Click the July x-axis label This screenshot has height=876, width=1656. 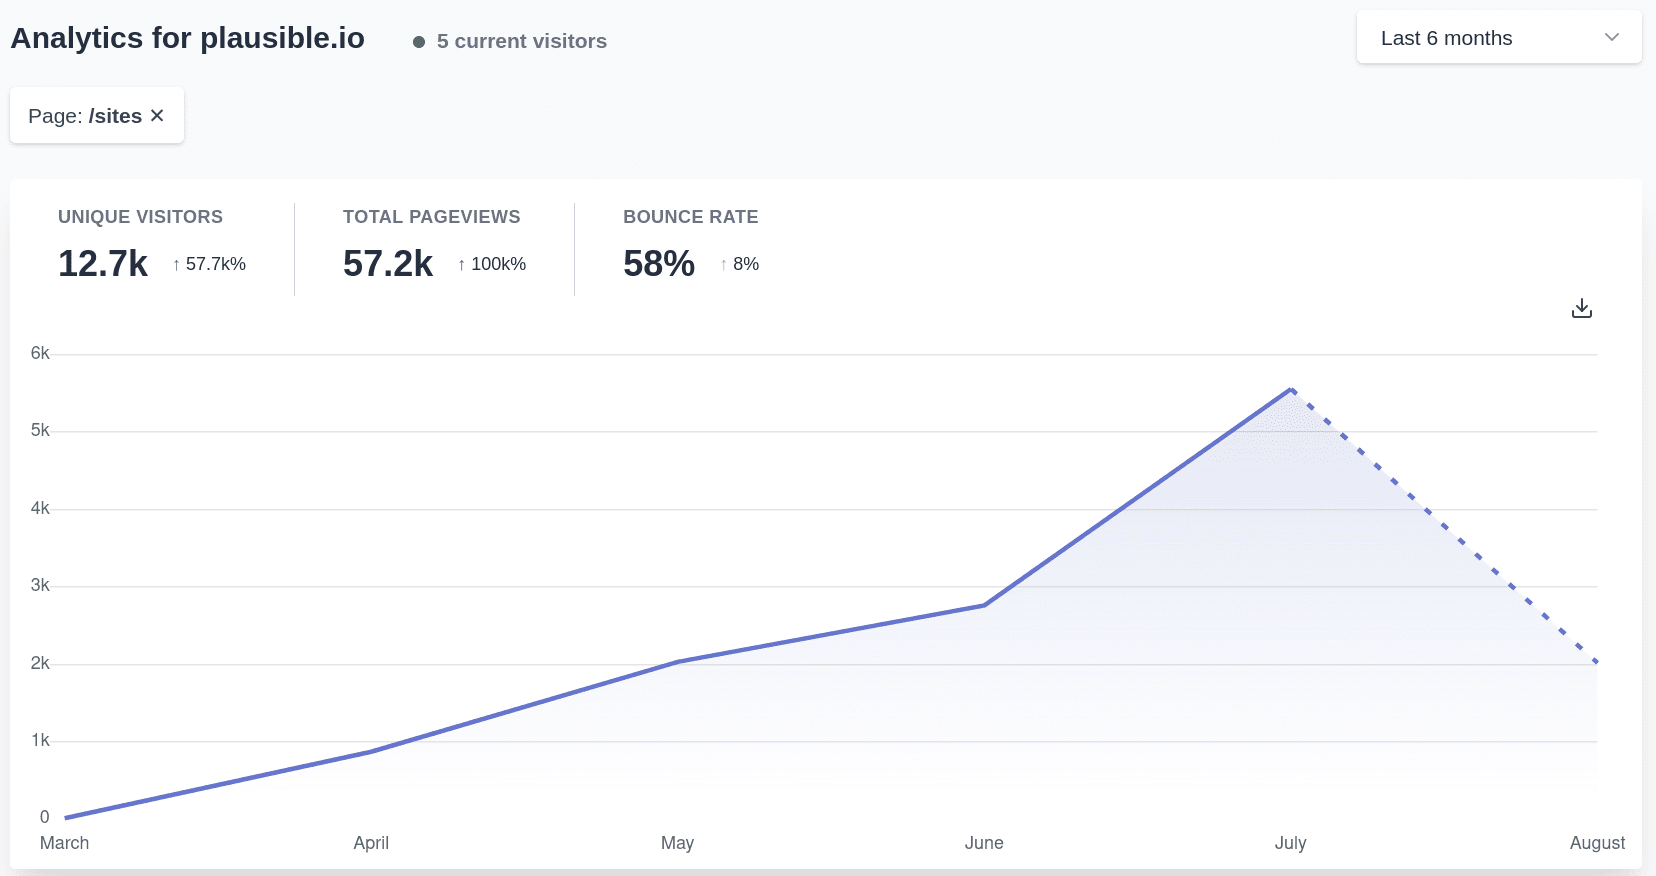pos(1291,843)
